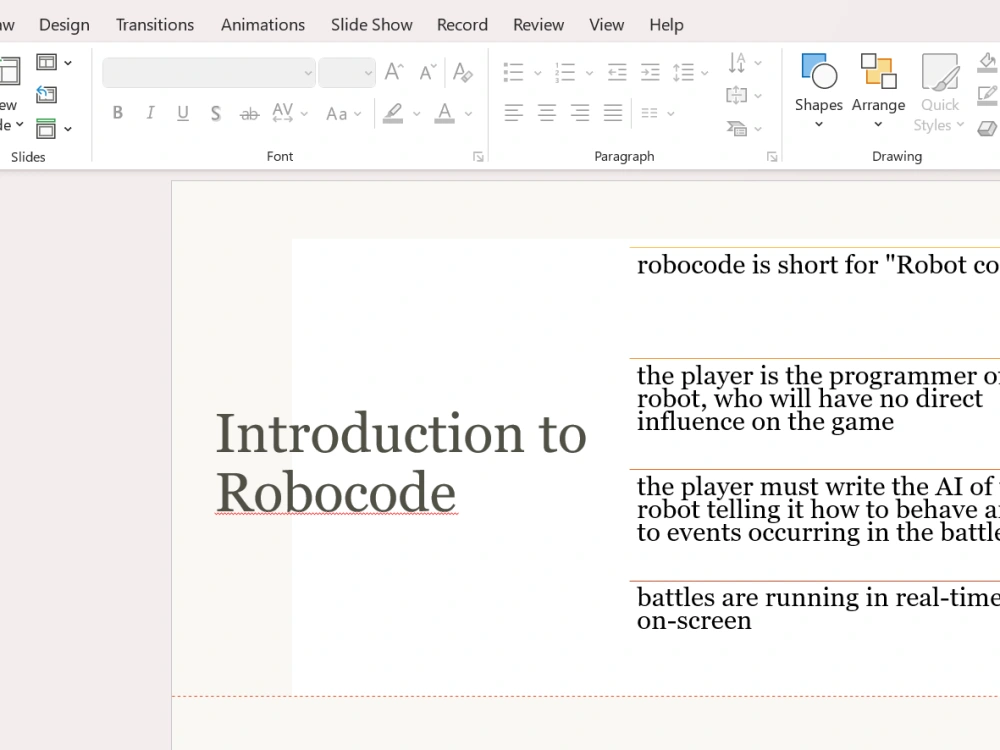Open the Align Text options
The image size is (1000, 750).
pyautogui.click(x=744, y=96)
